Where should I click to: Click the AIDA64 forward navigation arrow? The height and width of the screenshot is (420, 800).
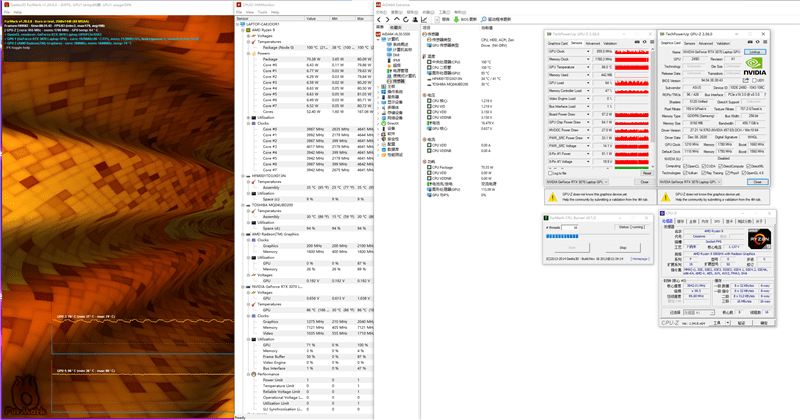[x=387, y=19]
